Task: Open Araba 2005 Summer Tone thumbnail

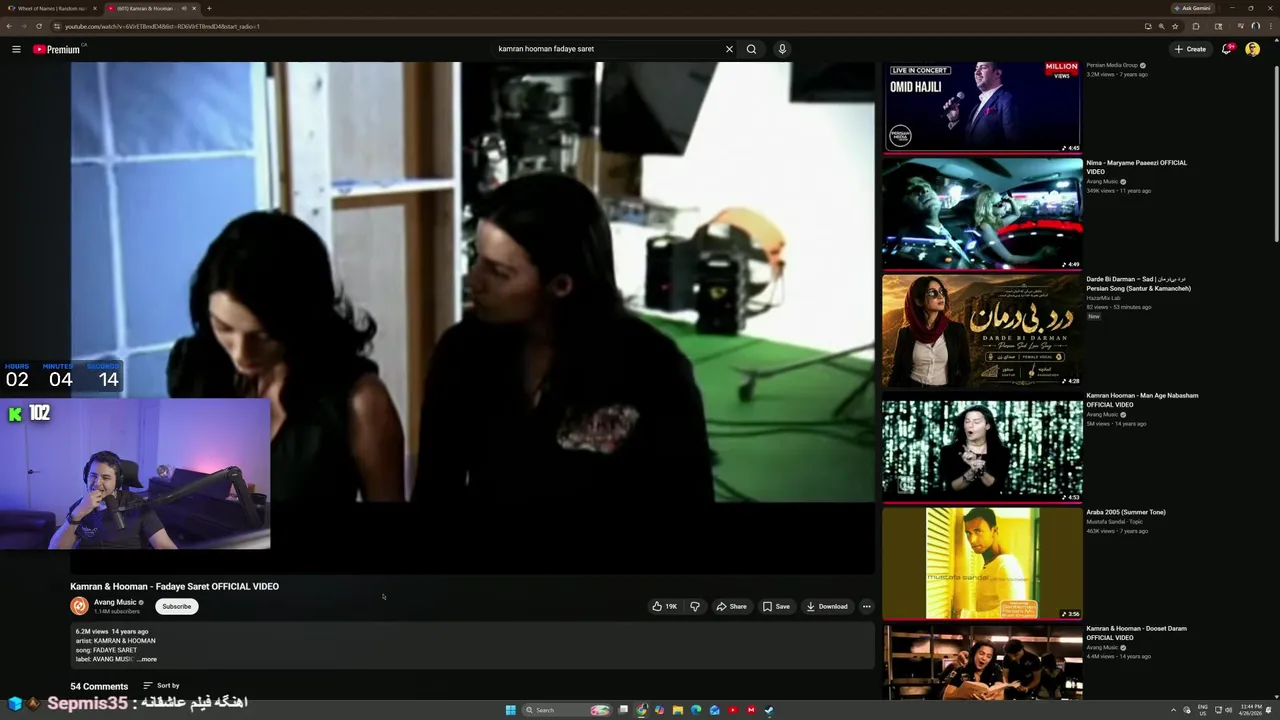Action: click(982, 563)
